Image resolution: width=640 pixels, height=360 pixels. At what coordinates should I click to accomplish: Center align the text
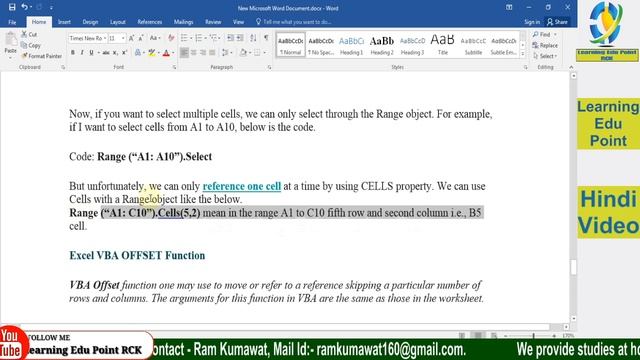point(194,53)
